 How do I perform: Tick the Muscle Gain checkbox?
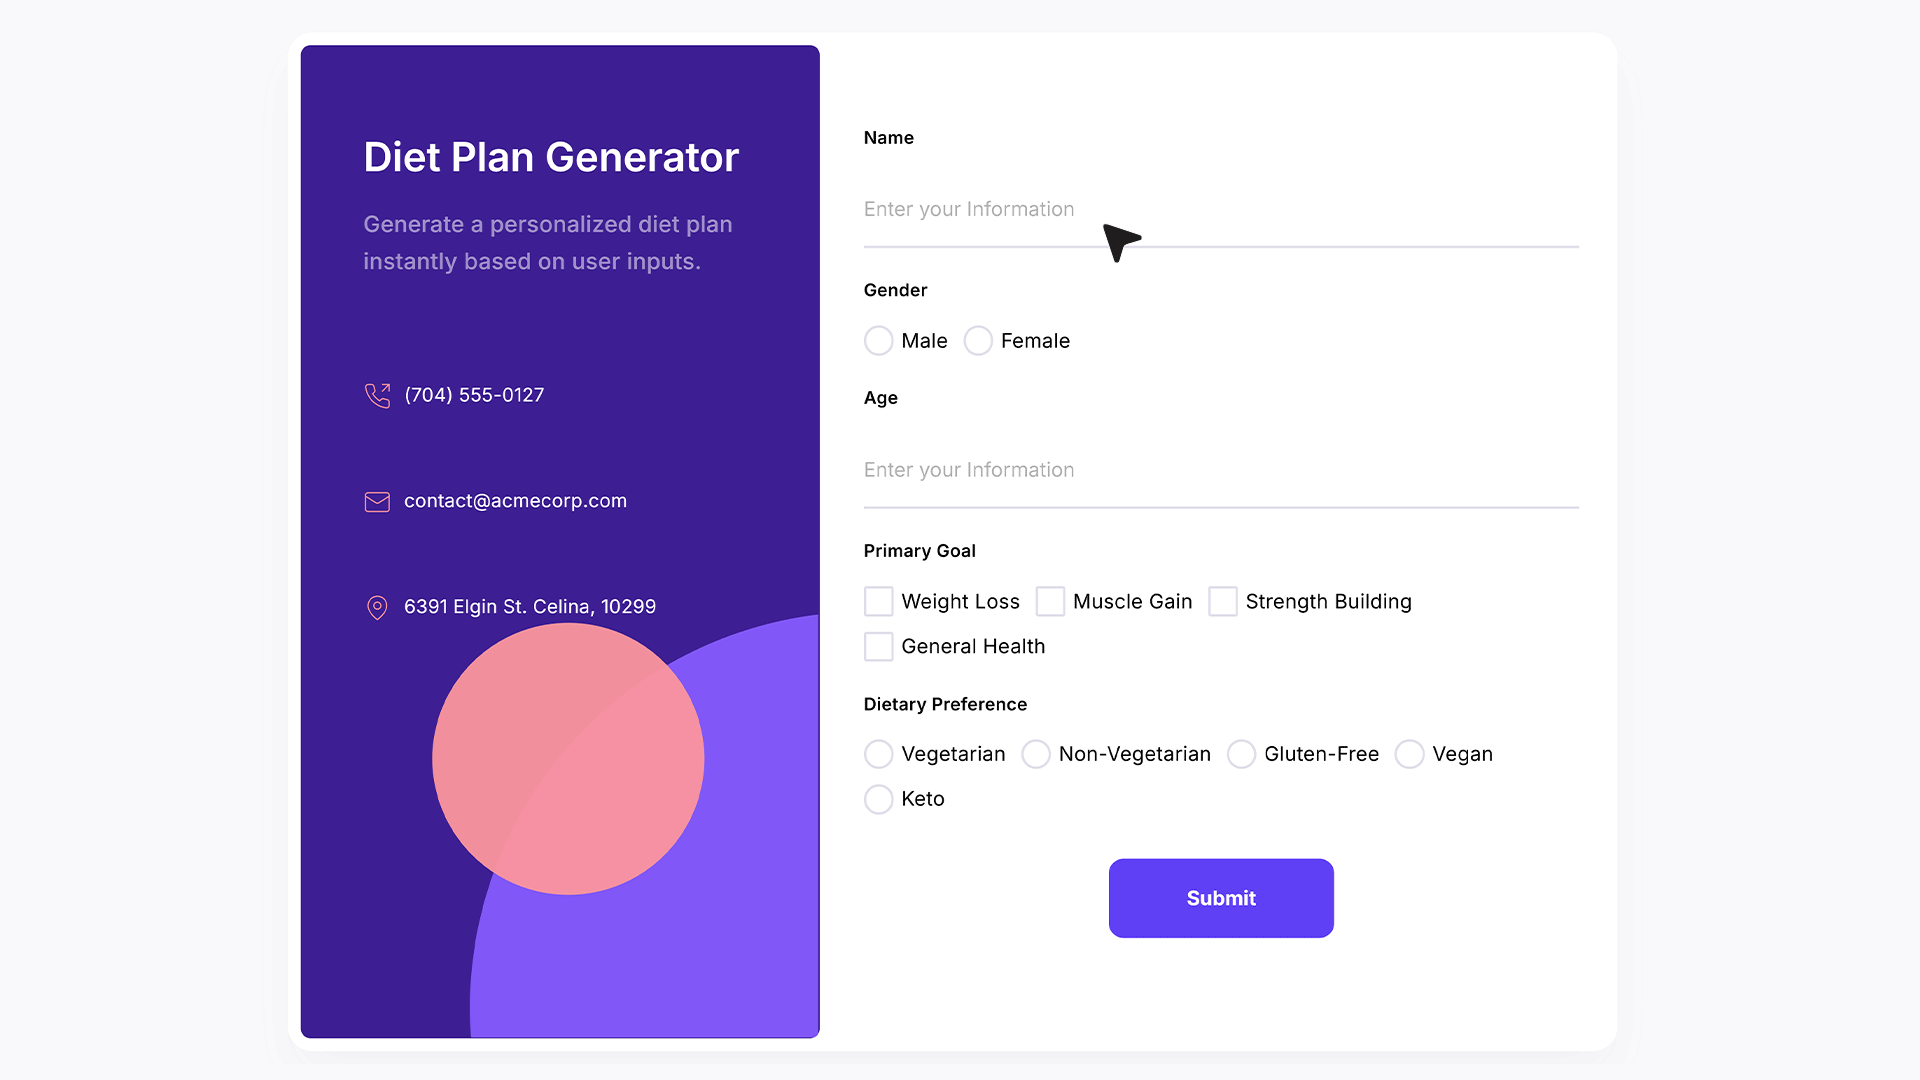coord(1050,602)
